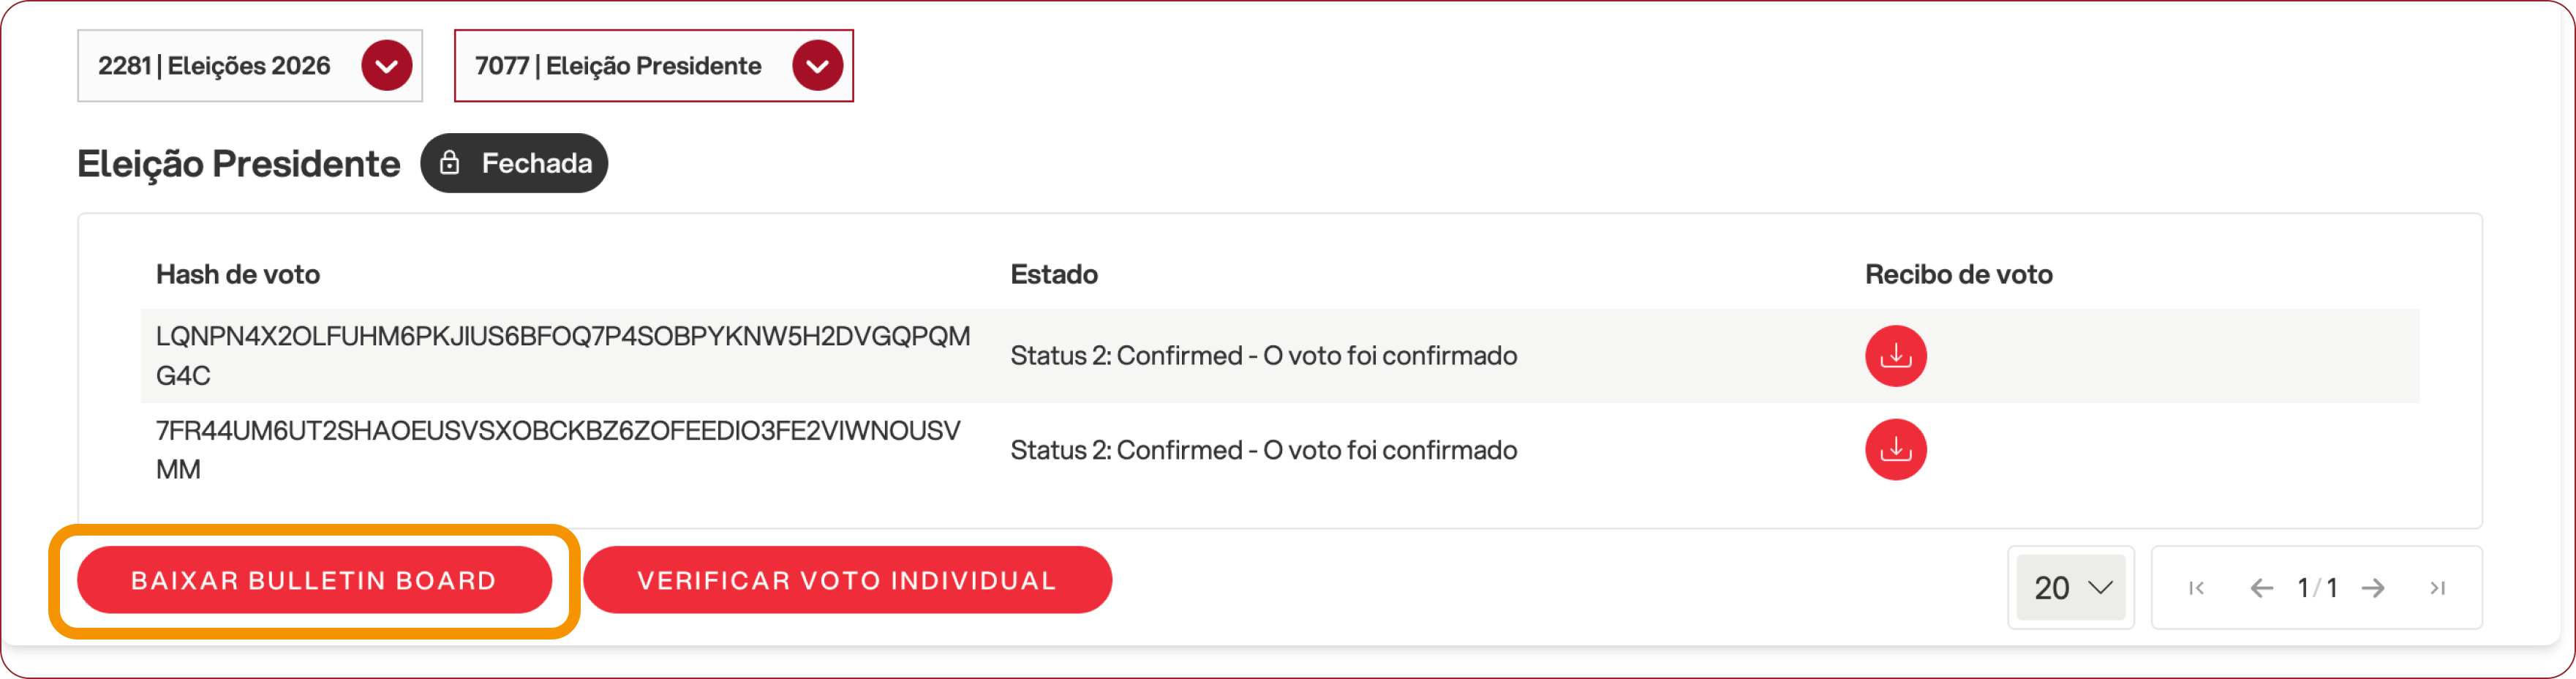
Task: Click the Estado column header
Action: [1054, 274]
